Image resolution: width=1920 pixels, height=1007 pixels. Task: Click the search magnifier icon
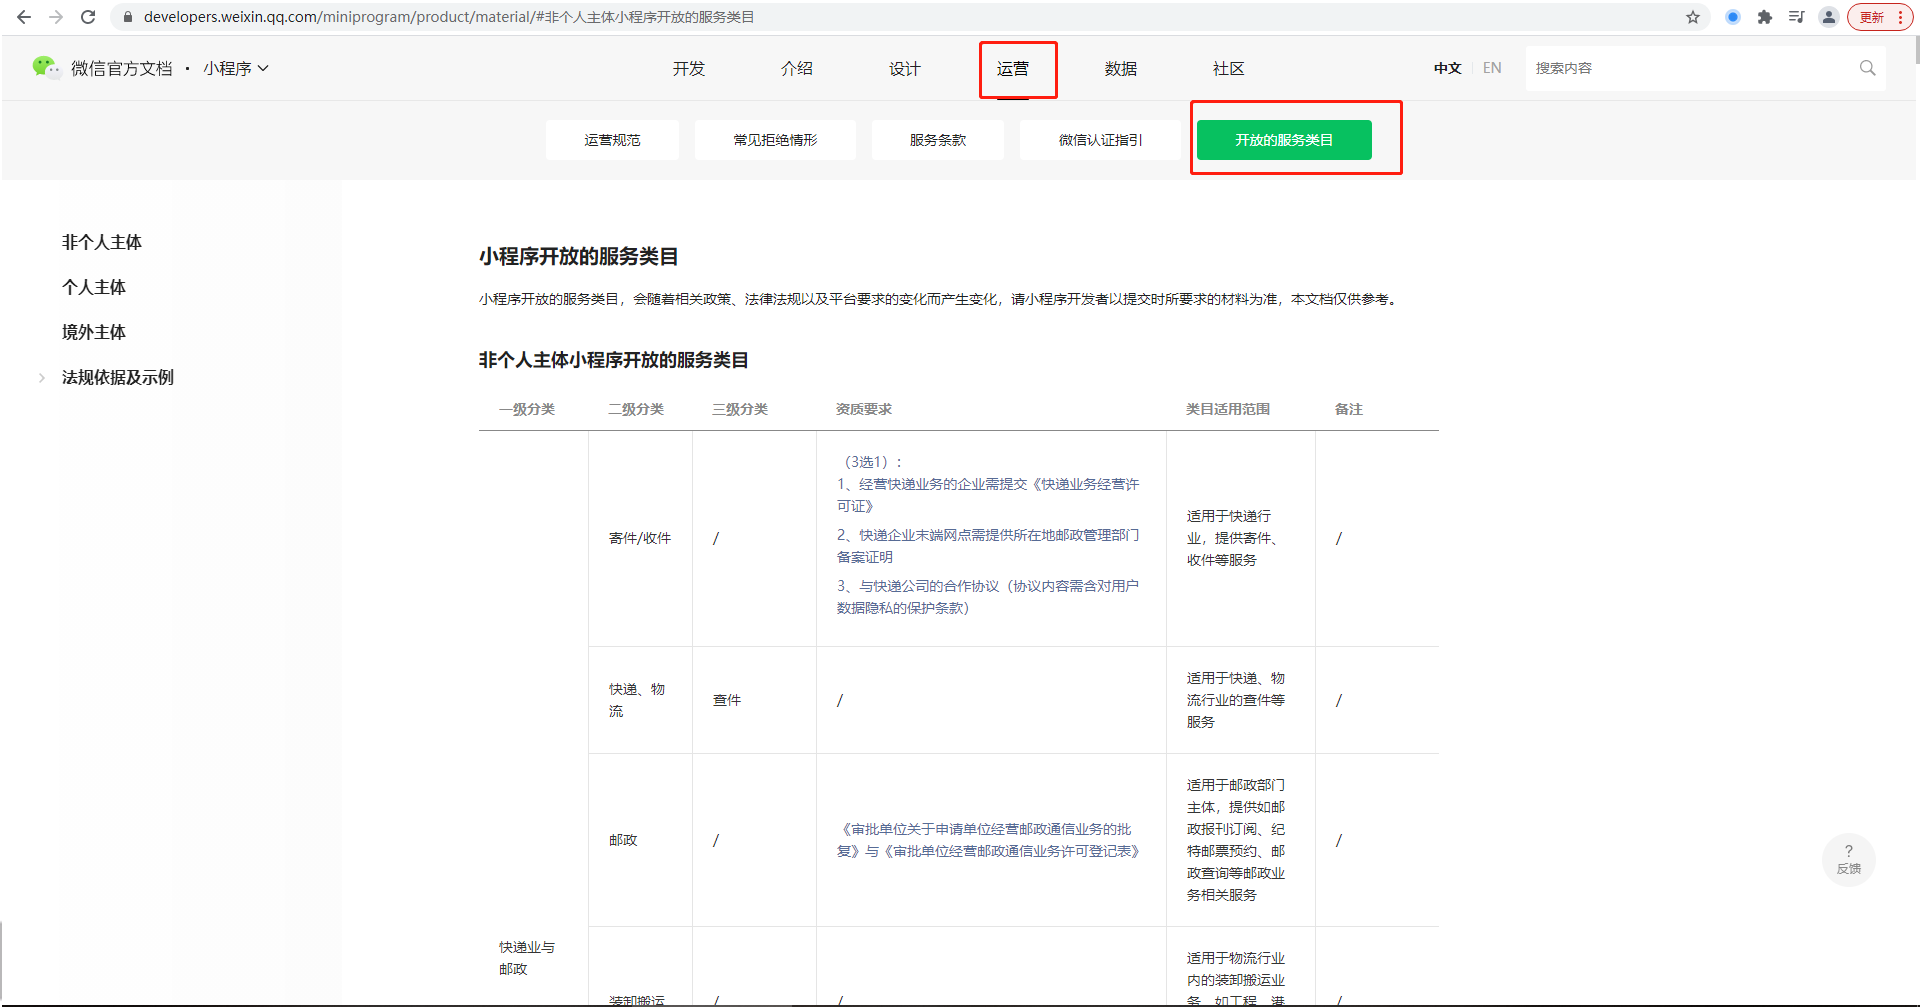click(1867, 68)
